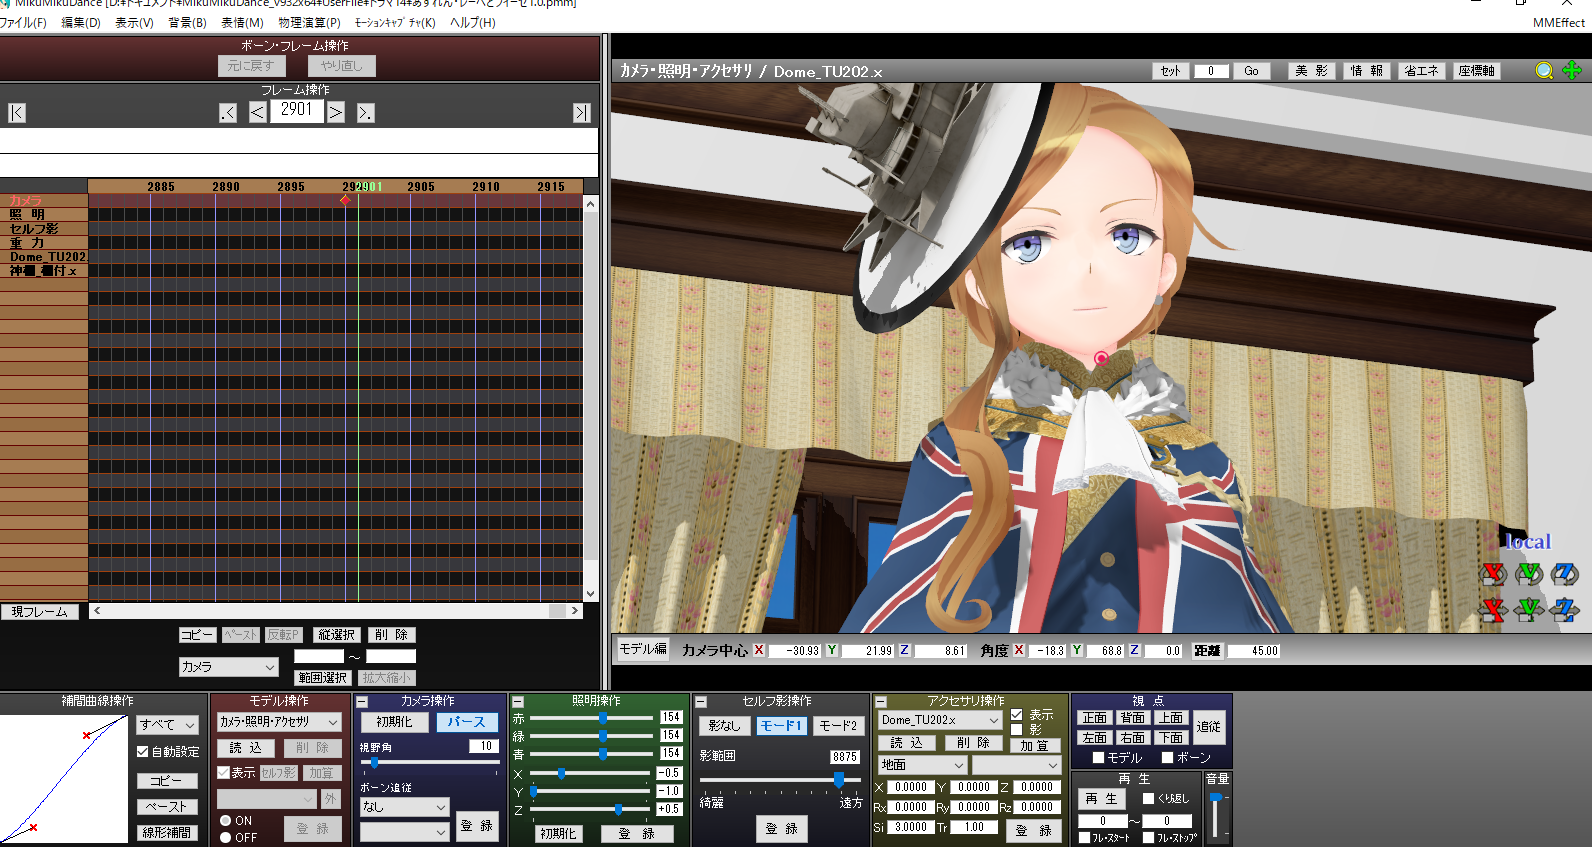Viewport: 1592px width, 847px height.
Task: Click the upper Z rotation axis gizmo
Action: 1565,574
